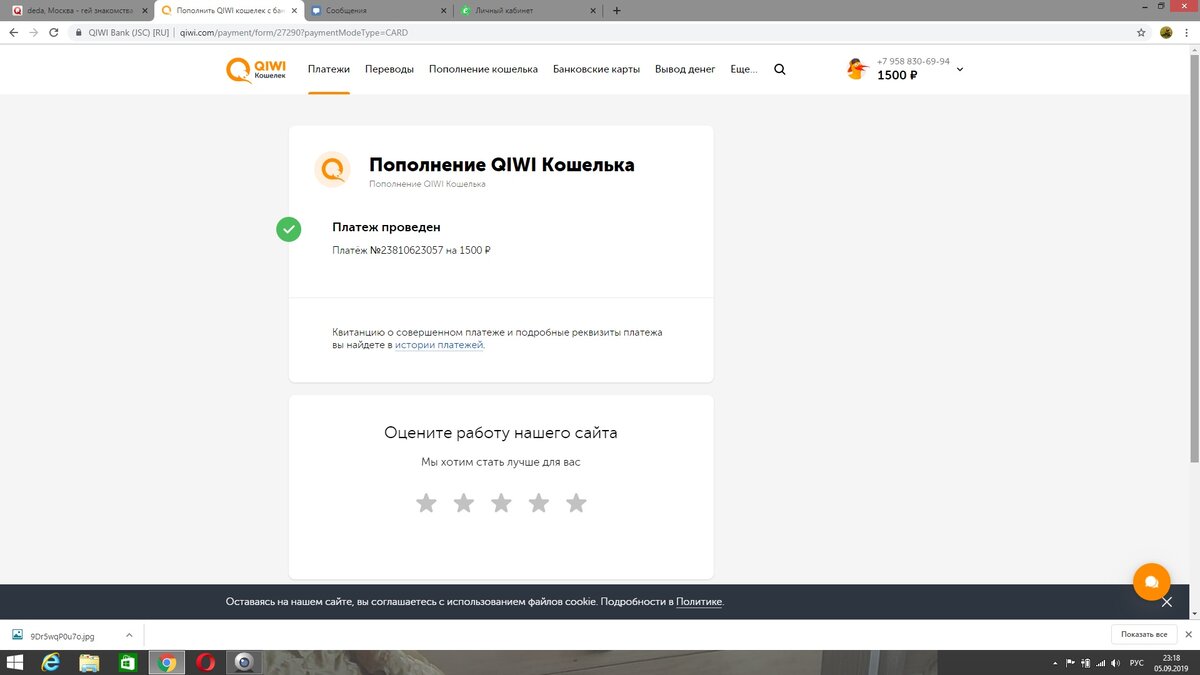1200x675 pixels.
Task: Open the Политике link
Action: pyautogui.click(x=699, y=602)
